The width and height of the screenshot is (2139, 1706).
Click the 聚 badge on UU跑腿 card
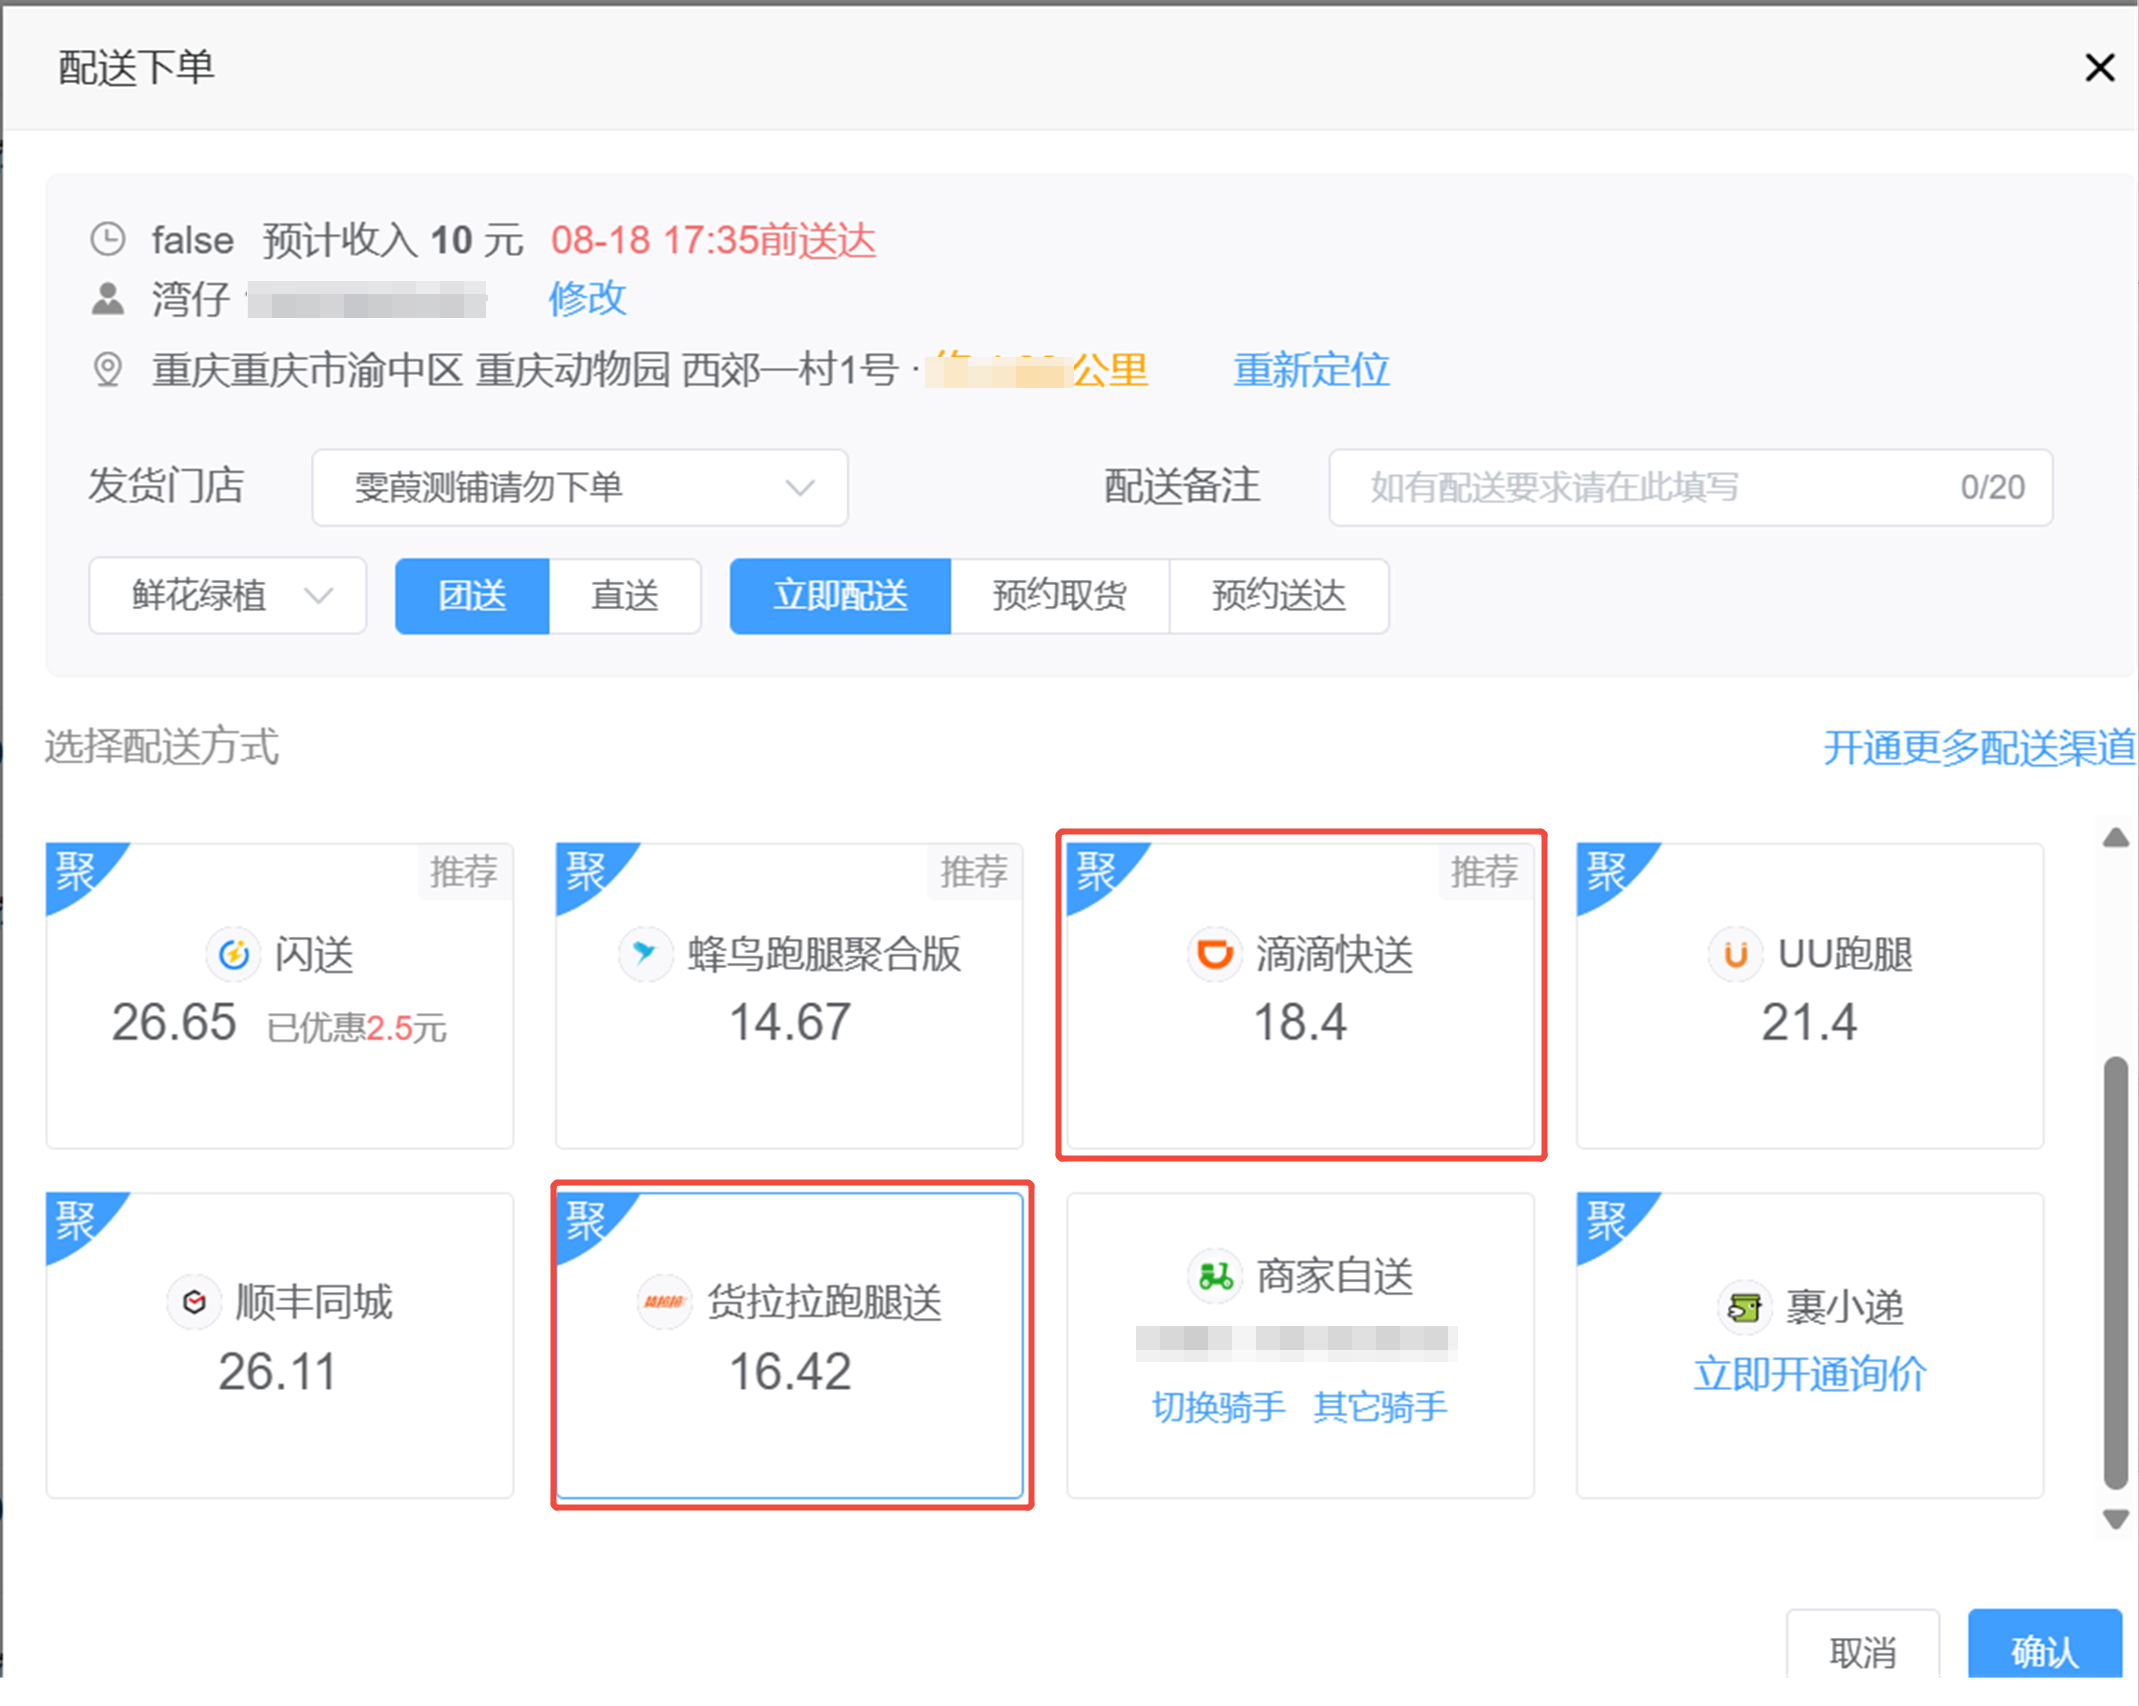coord(1607,871)
